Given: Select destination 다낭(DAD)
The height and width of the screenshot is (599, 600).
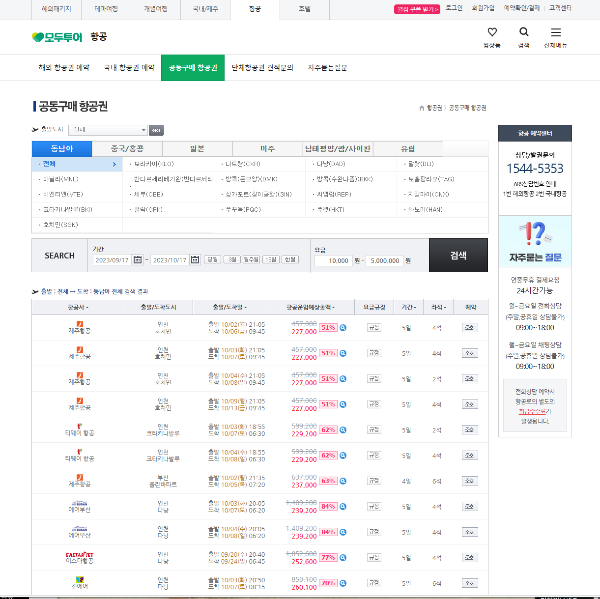Looking at the screenshot, I should (x=331, y=164).
